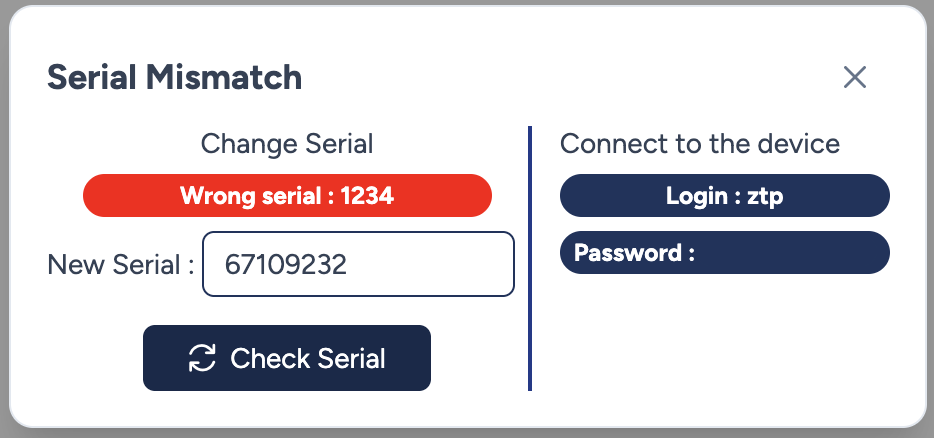Click the New Serial label text
Screen dimensions: 934x438
(120, 265)
